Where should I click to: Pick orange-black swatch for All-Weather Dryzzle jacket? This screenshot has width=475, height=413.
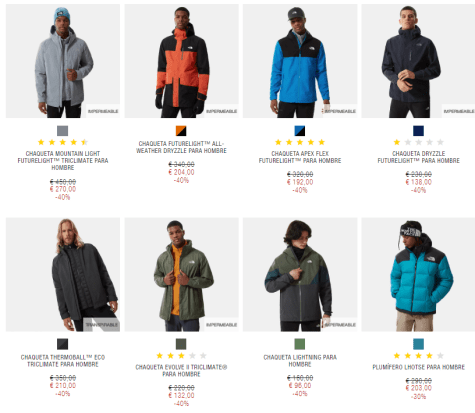pyautogui.click(x=181, y=131)
